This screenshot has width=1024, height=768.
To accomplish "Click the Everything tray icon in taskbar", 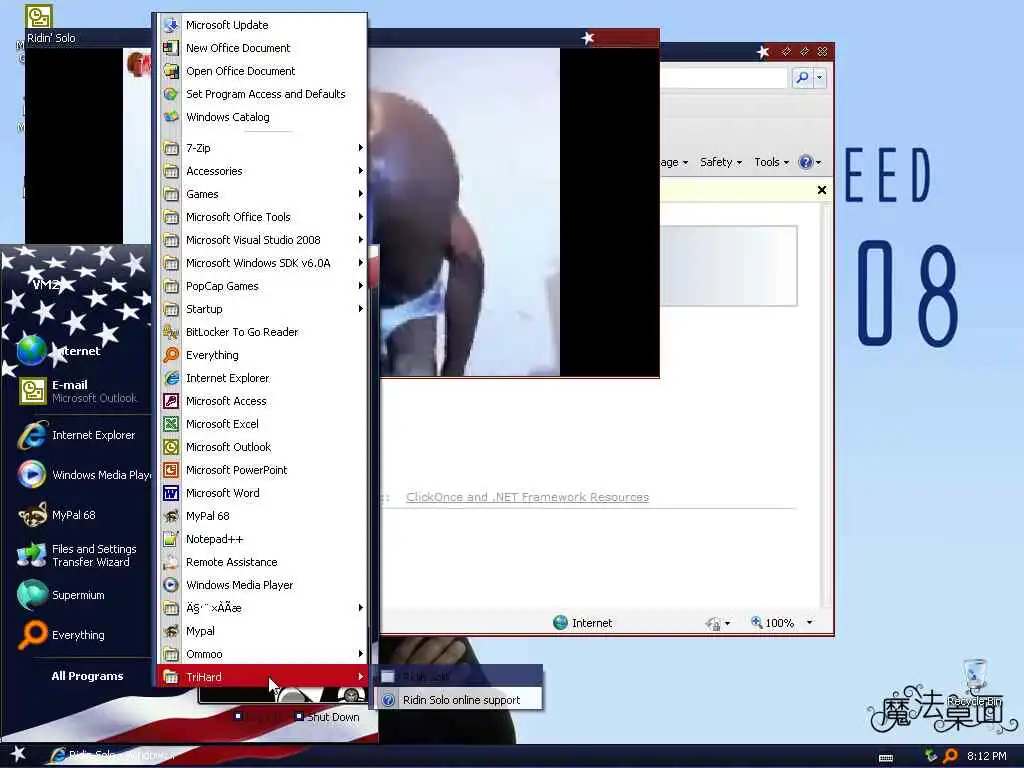I will coord(950,756).
